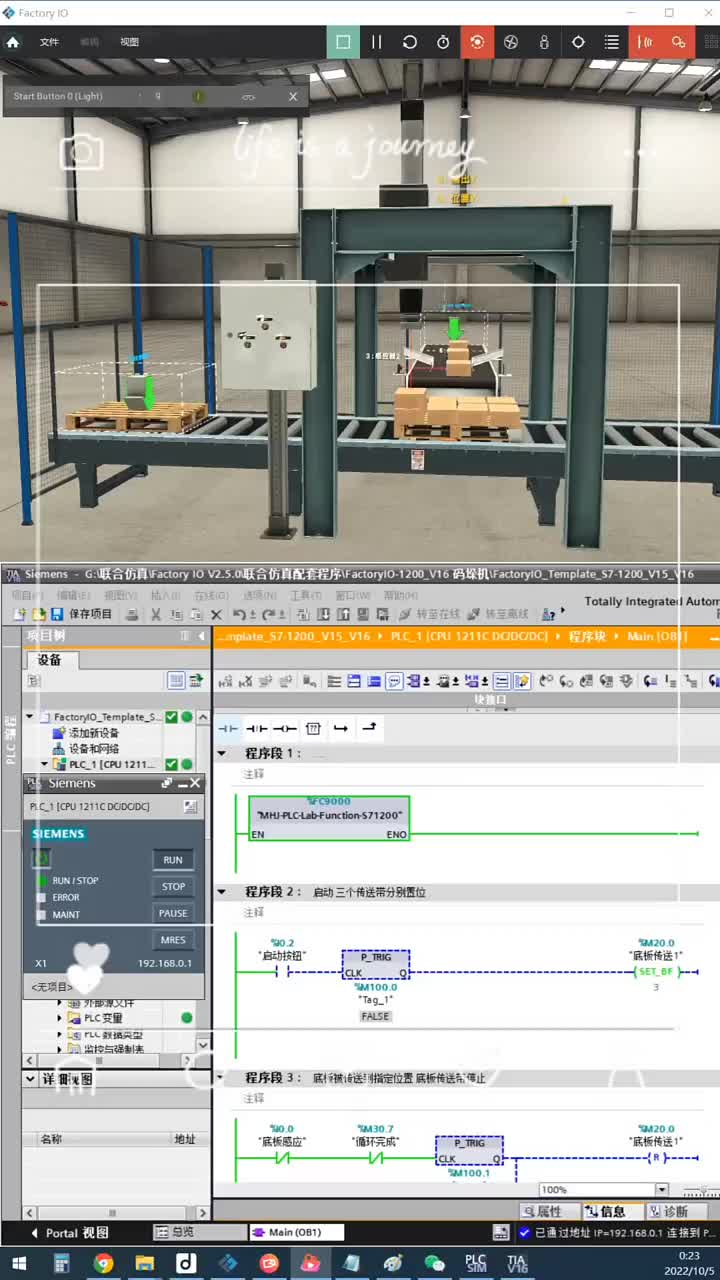Toggle the orange sensor tags icon
The image size is (720, 1280).
coord(645,42)
